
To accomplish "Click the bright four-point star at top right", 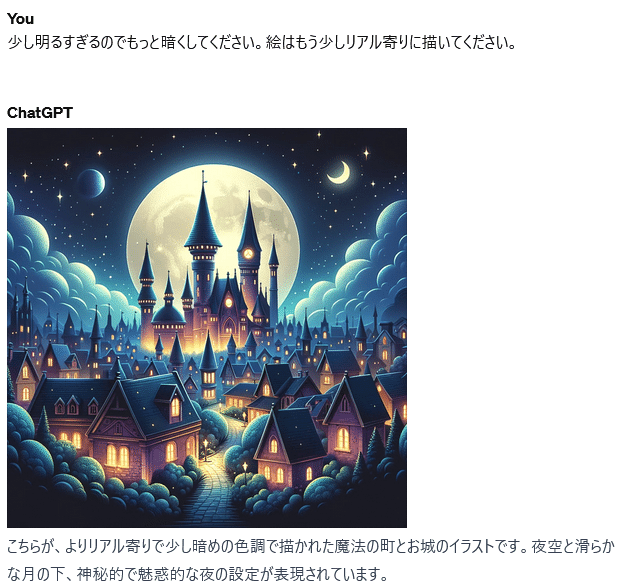I will point(366,153).
